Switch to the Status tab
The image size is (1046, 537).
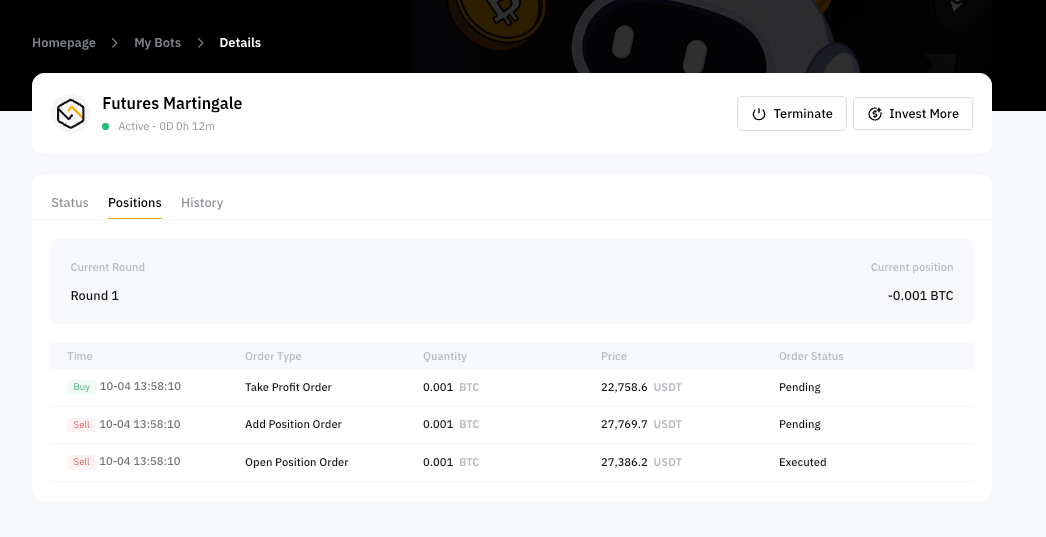(x=70, y=203)
